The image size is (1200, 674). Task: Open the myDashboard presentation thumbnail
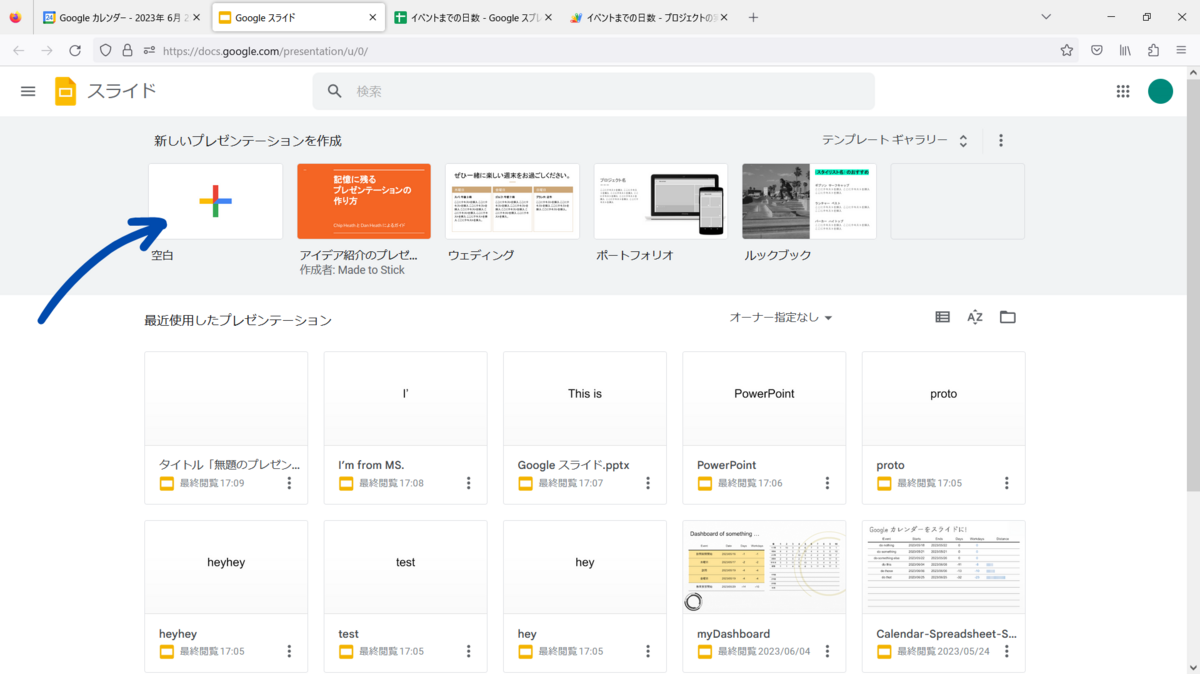(x=764, y=567)
